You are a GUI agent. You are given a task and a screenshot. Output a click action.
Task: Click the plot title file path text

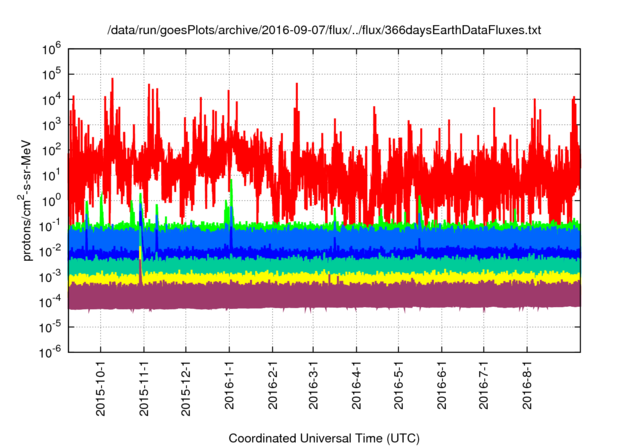[324, 30]
